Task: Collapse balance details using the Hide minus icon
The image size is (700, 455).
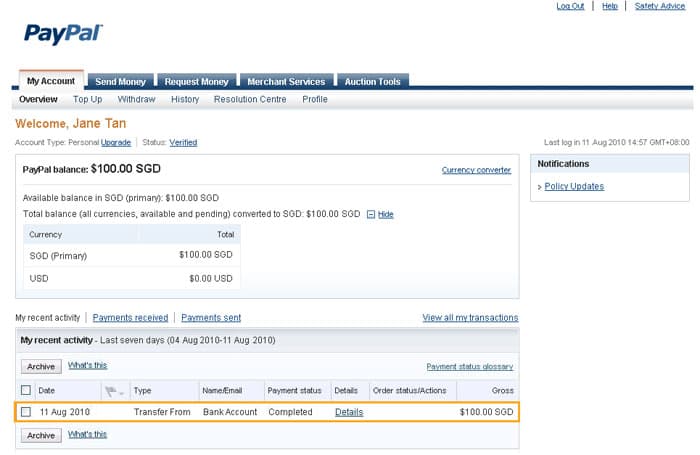Action: 371,214
